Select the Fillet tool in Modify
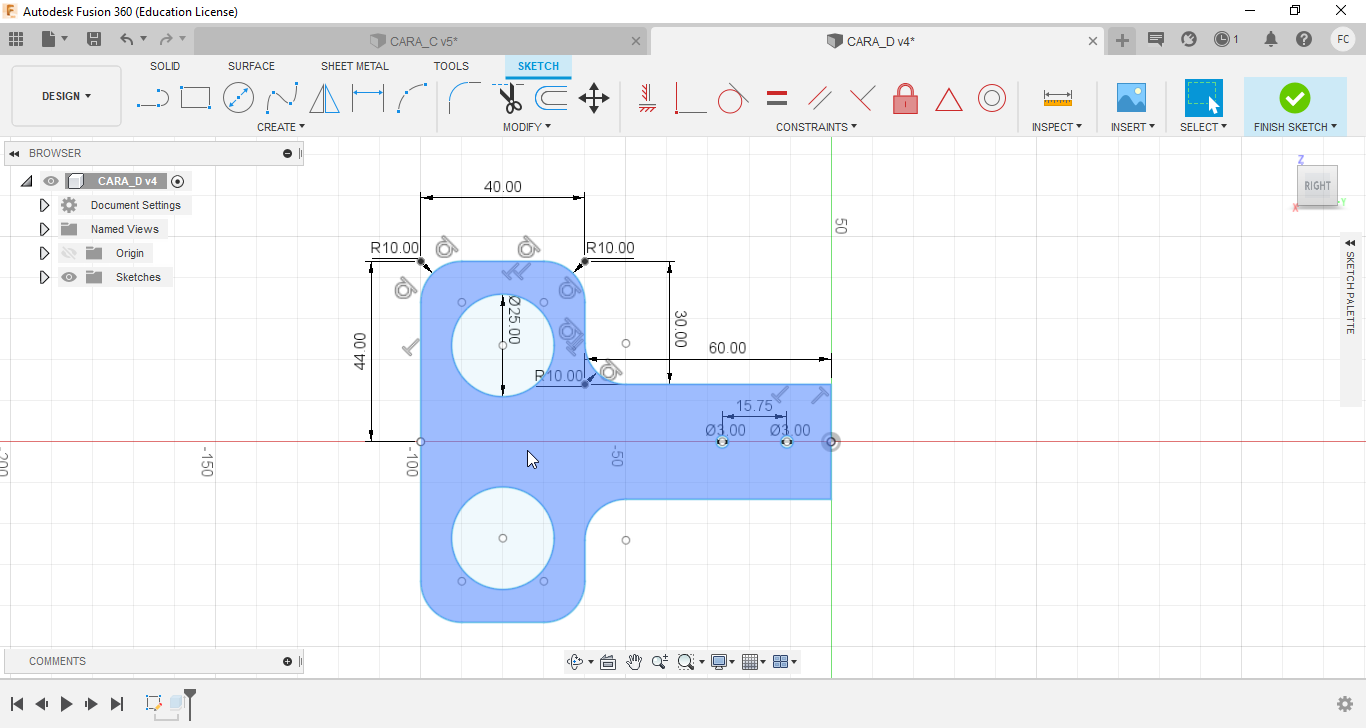 (x=464, y=98)
